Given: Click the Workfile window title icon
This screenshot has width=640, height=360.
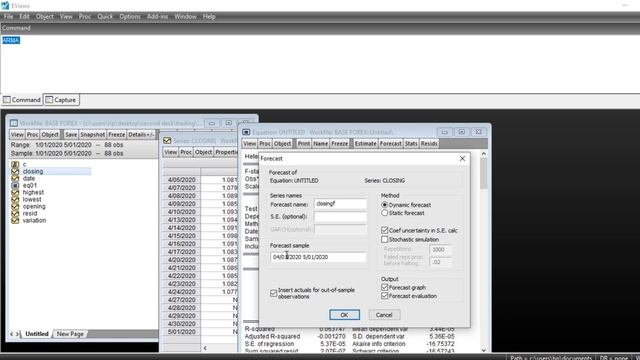Looking at the screenshot, I should coord(14,123).
